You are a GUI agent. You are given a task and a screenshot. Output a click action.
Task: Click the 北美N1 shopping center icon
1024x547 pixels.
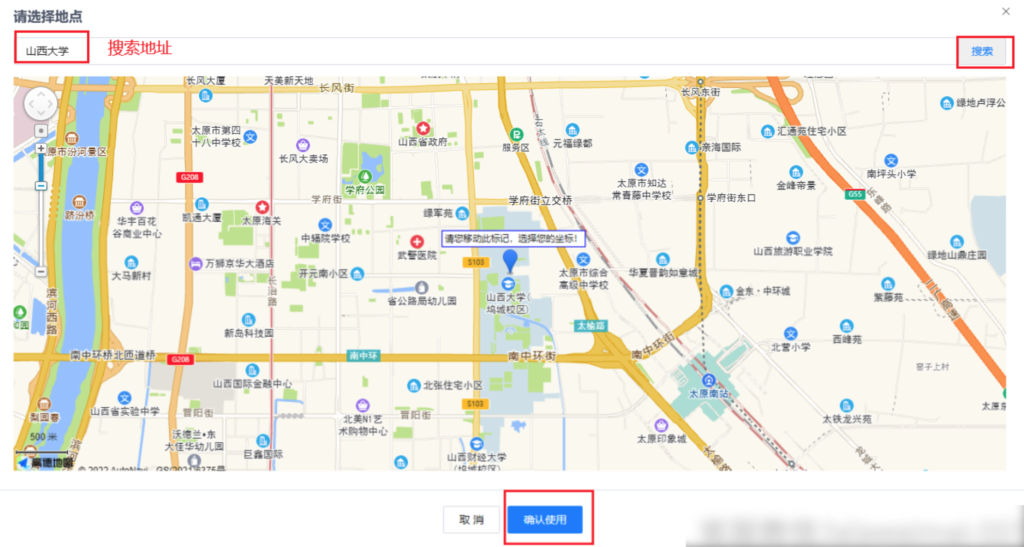click(x=363, y=405)
